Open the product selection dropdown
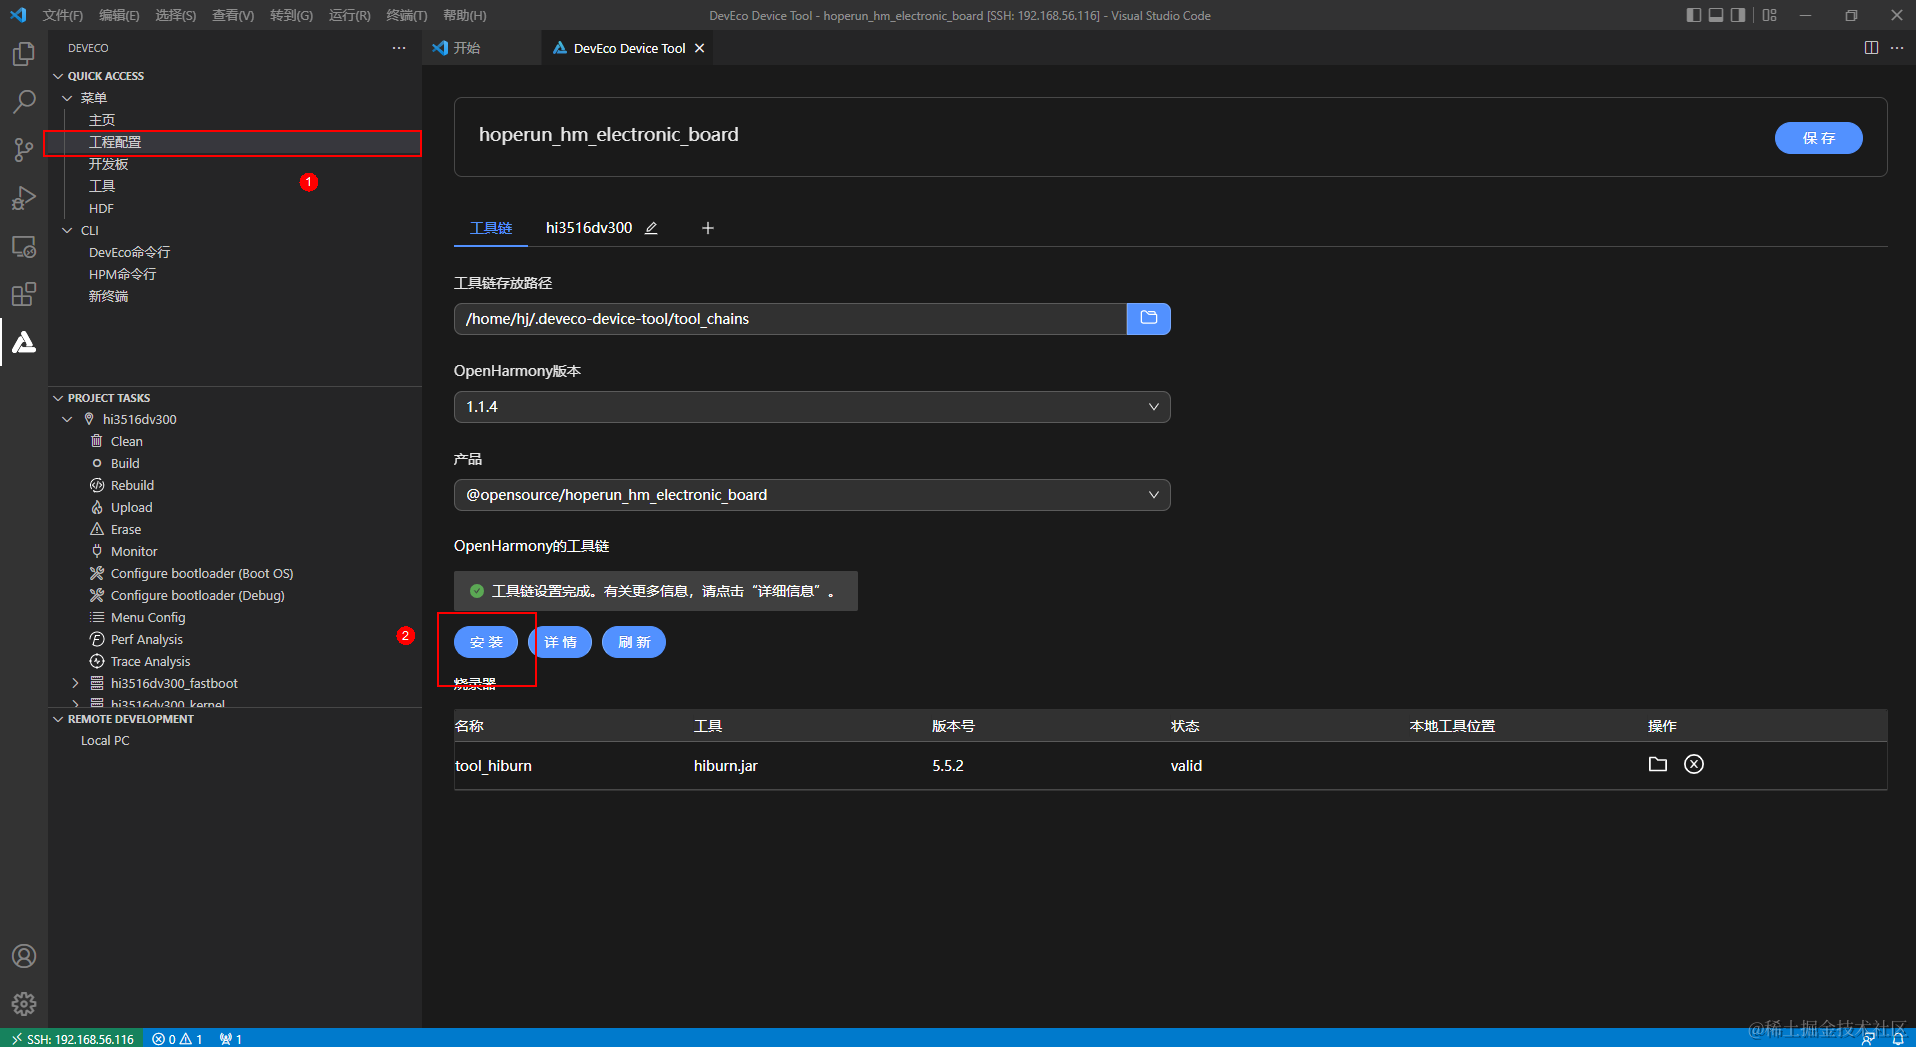This screenshot has width=1916, height=1047. point(812,495)
